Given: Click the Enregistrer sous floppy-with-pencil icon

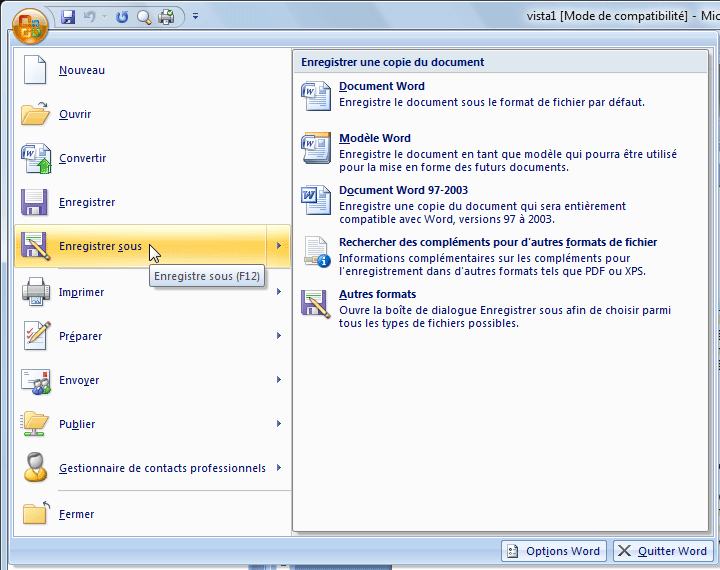Looking at the screenshot, I should point(36,246).
